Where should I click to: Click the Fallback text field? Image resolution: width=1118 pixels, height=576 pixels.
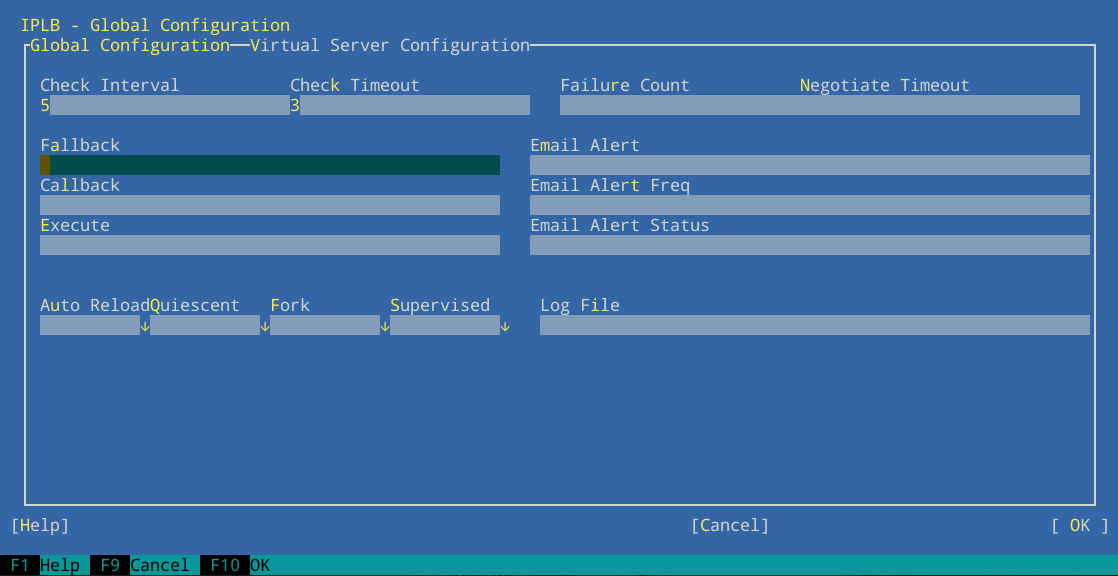270,165
